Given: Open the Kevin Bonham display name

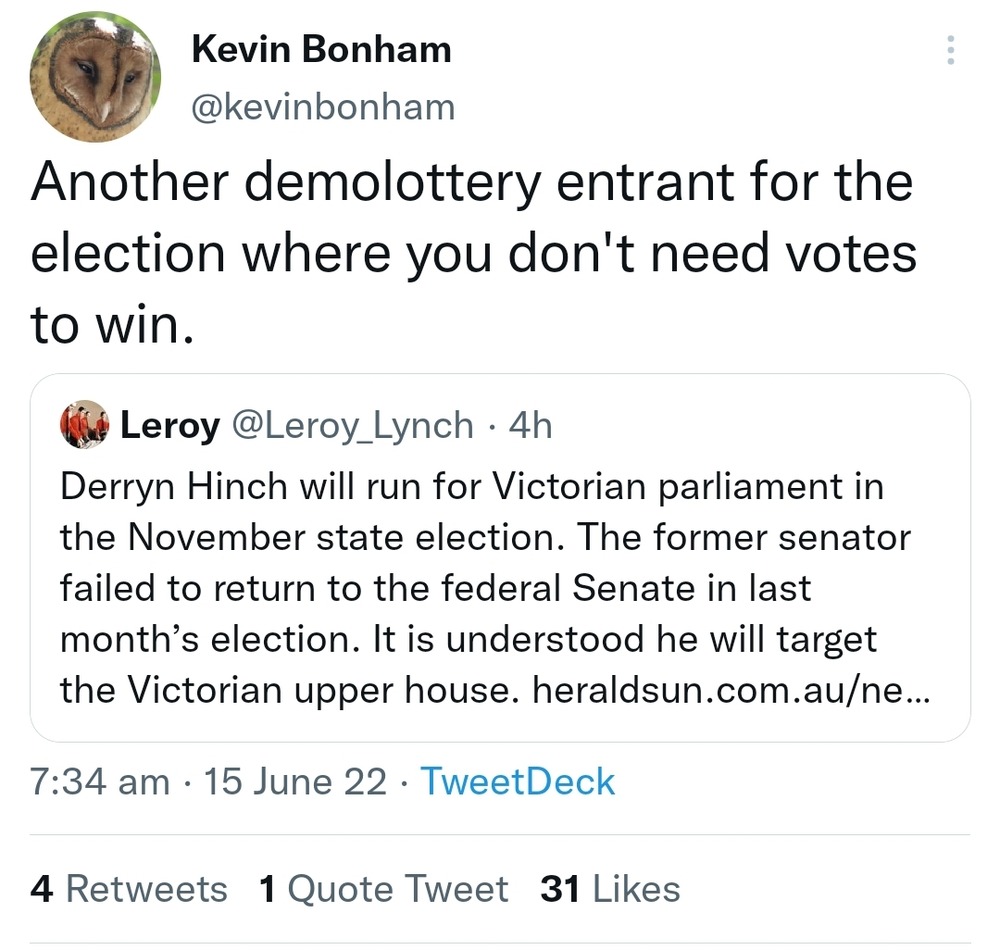Looking at the screenshot, I should click(320, 49).
